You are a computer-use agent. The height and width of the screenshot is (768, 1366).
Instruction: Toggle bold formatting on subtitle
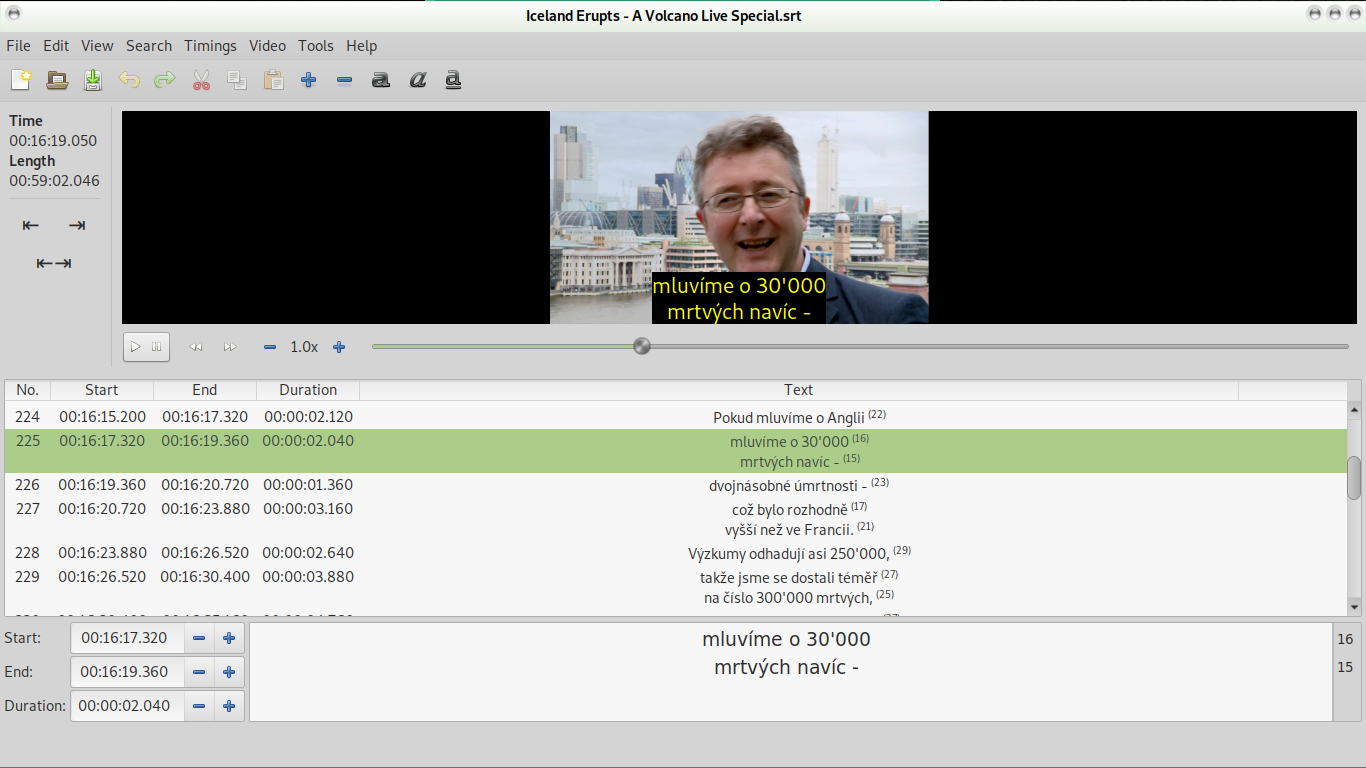pos(381,80)
